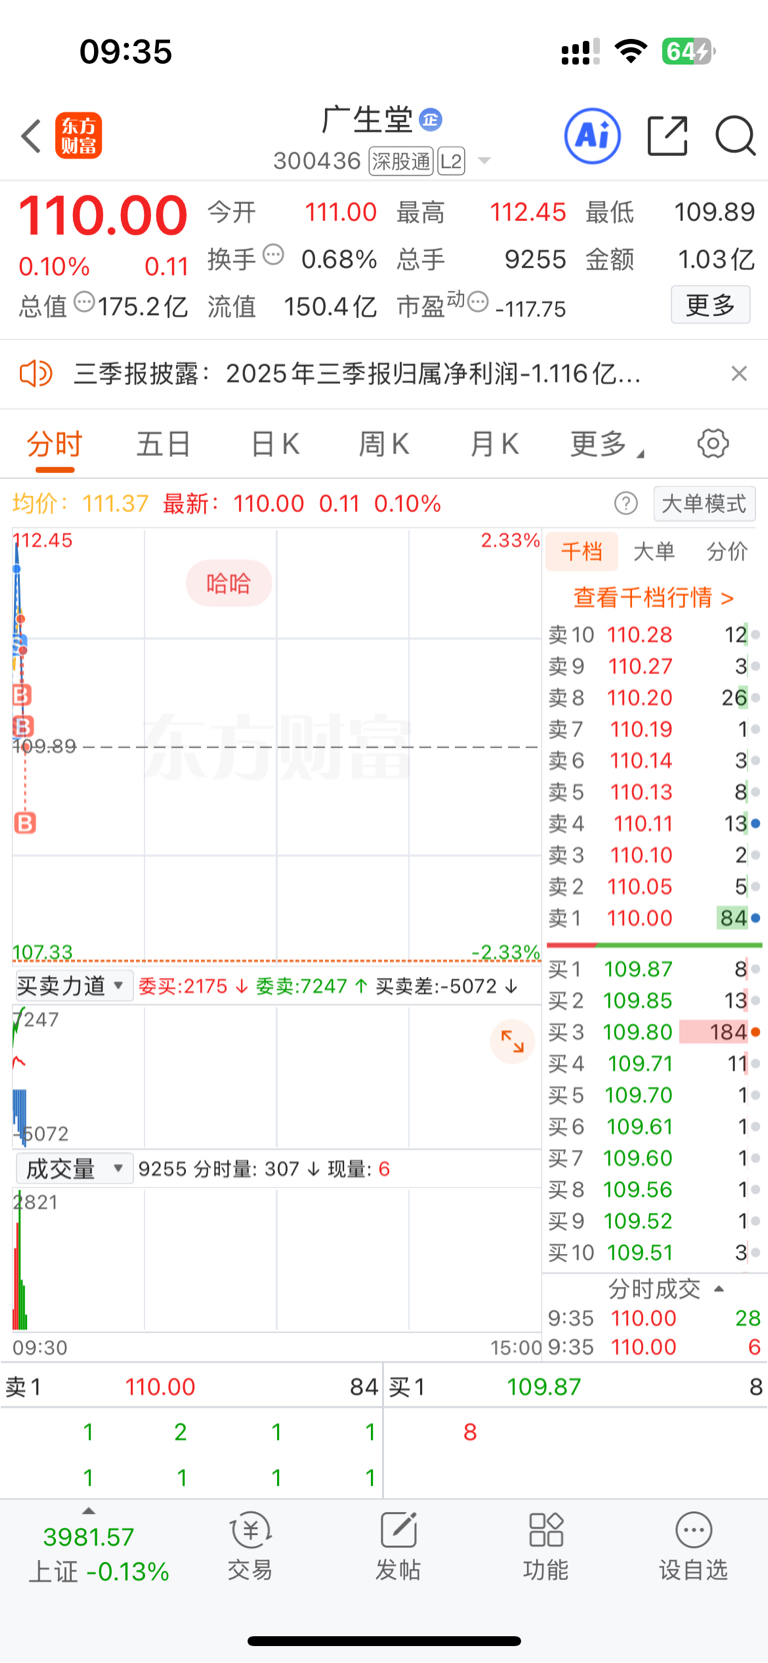Open chart settings gear icon
Screen dimensions: 768x1663
(713, 443)
